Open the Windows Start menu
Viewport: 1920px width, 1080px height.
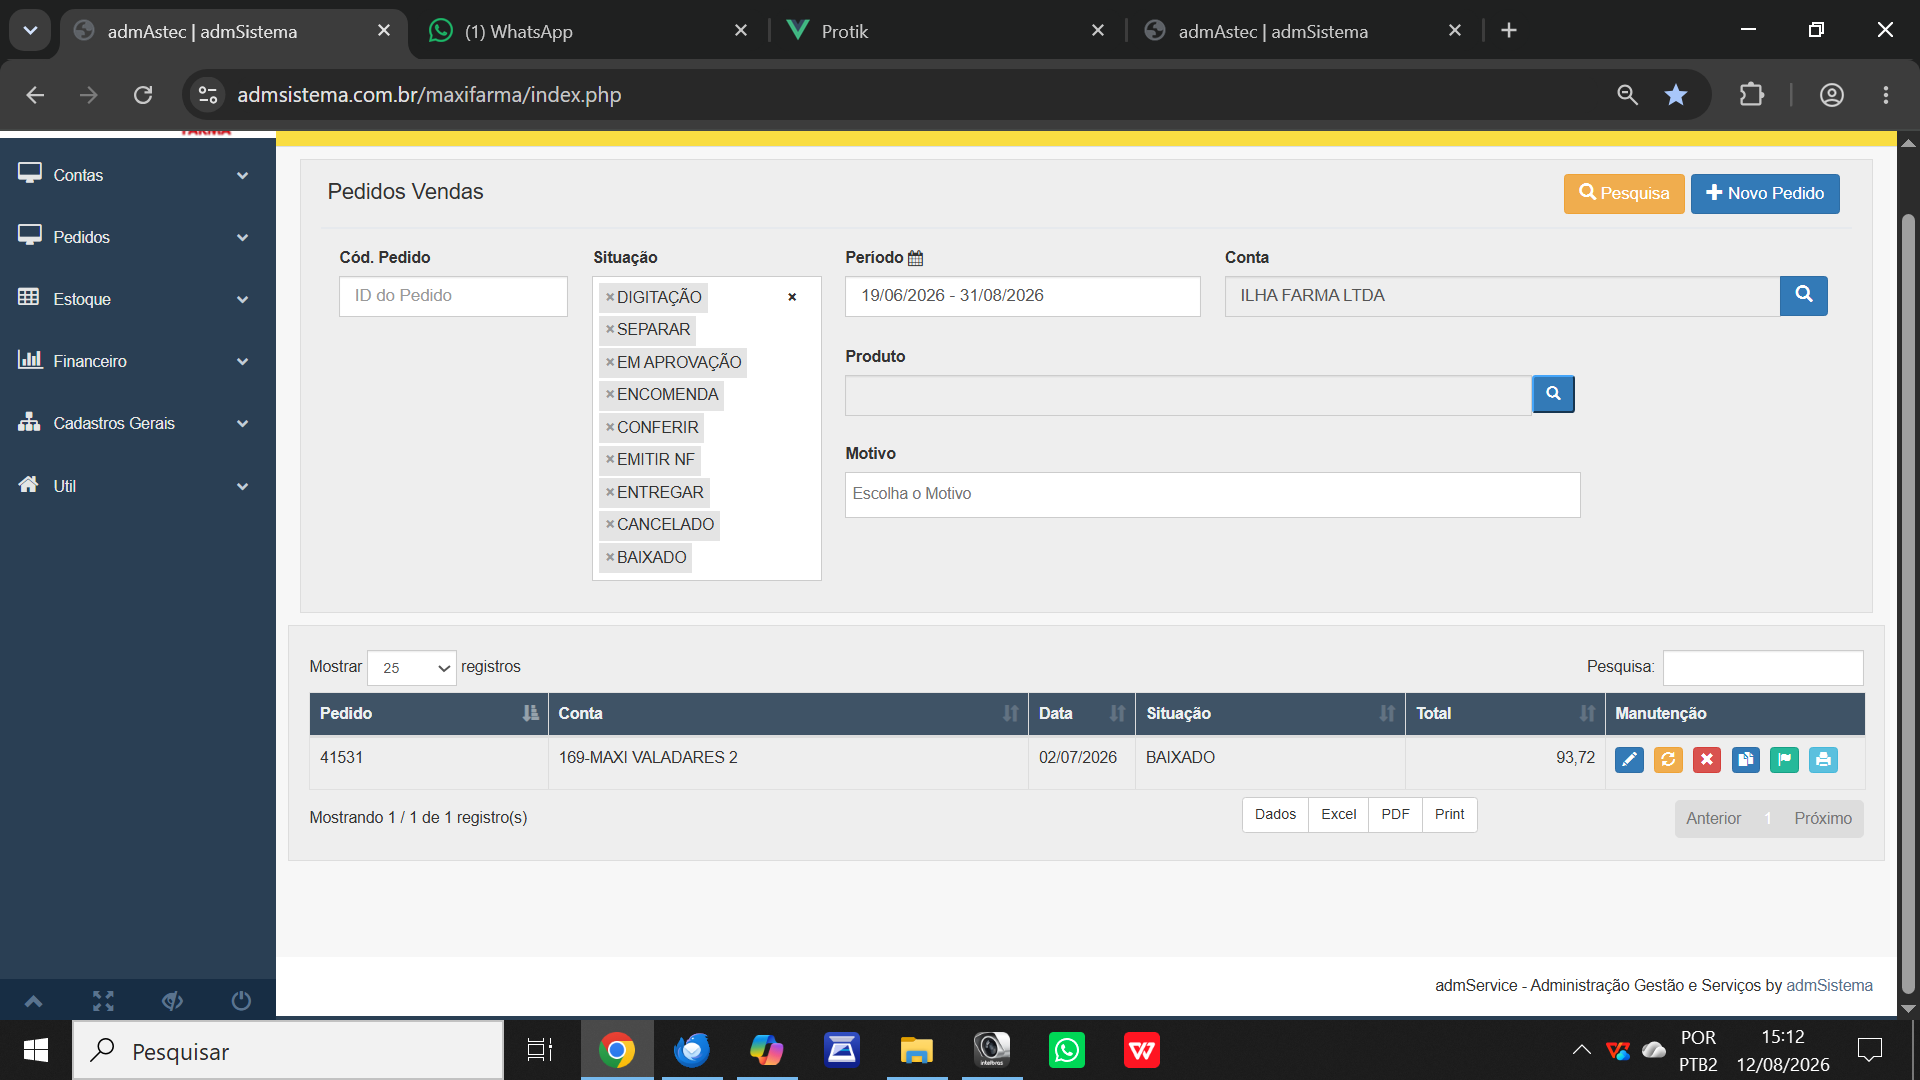point(36,1050)
